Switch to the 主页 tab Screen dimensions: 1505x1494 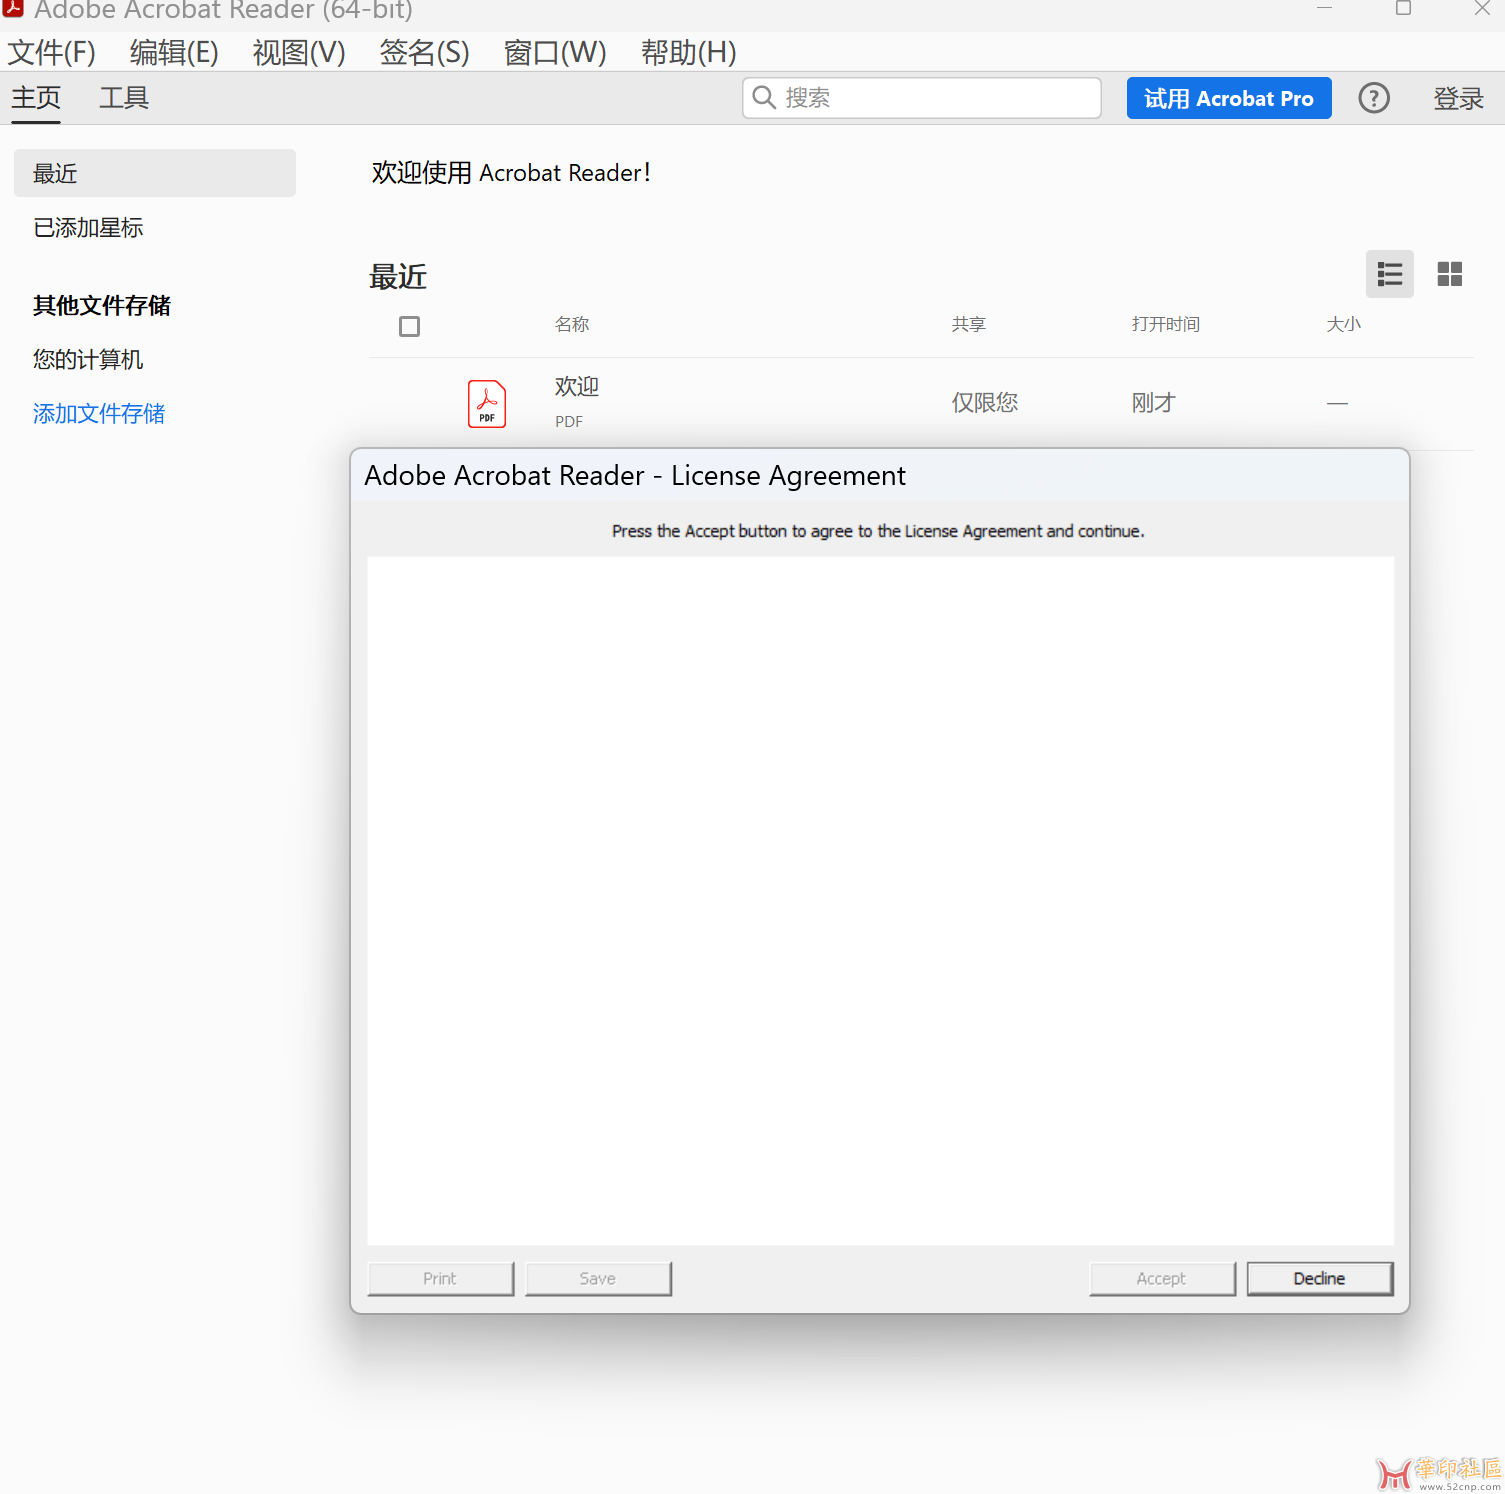click(x=36, y=98)
